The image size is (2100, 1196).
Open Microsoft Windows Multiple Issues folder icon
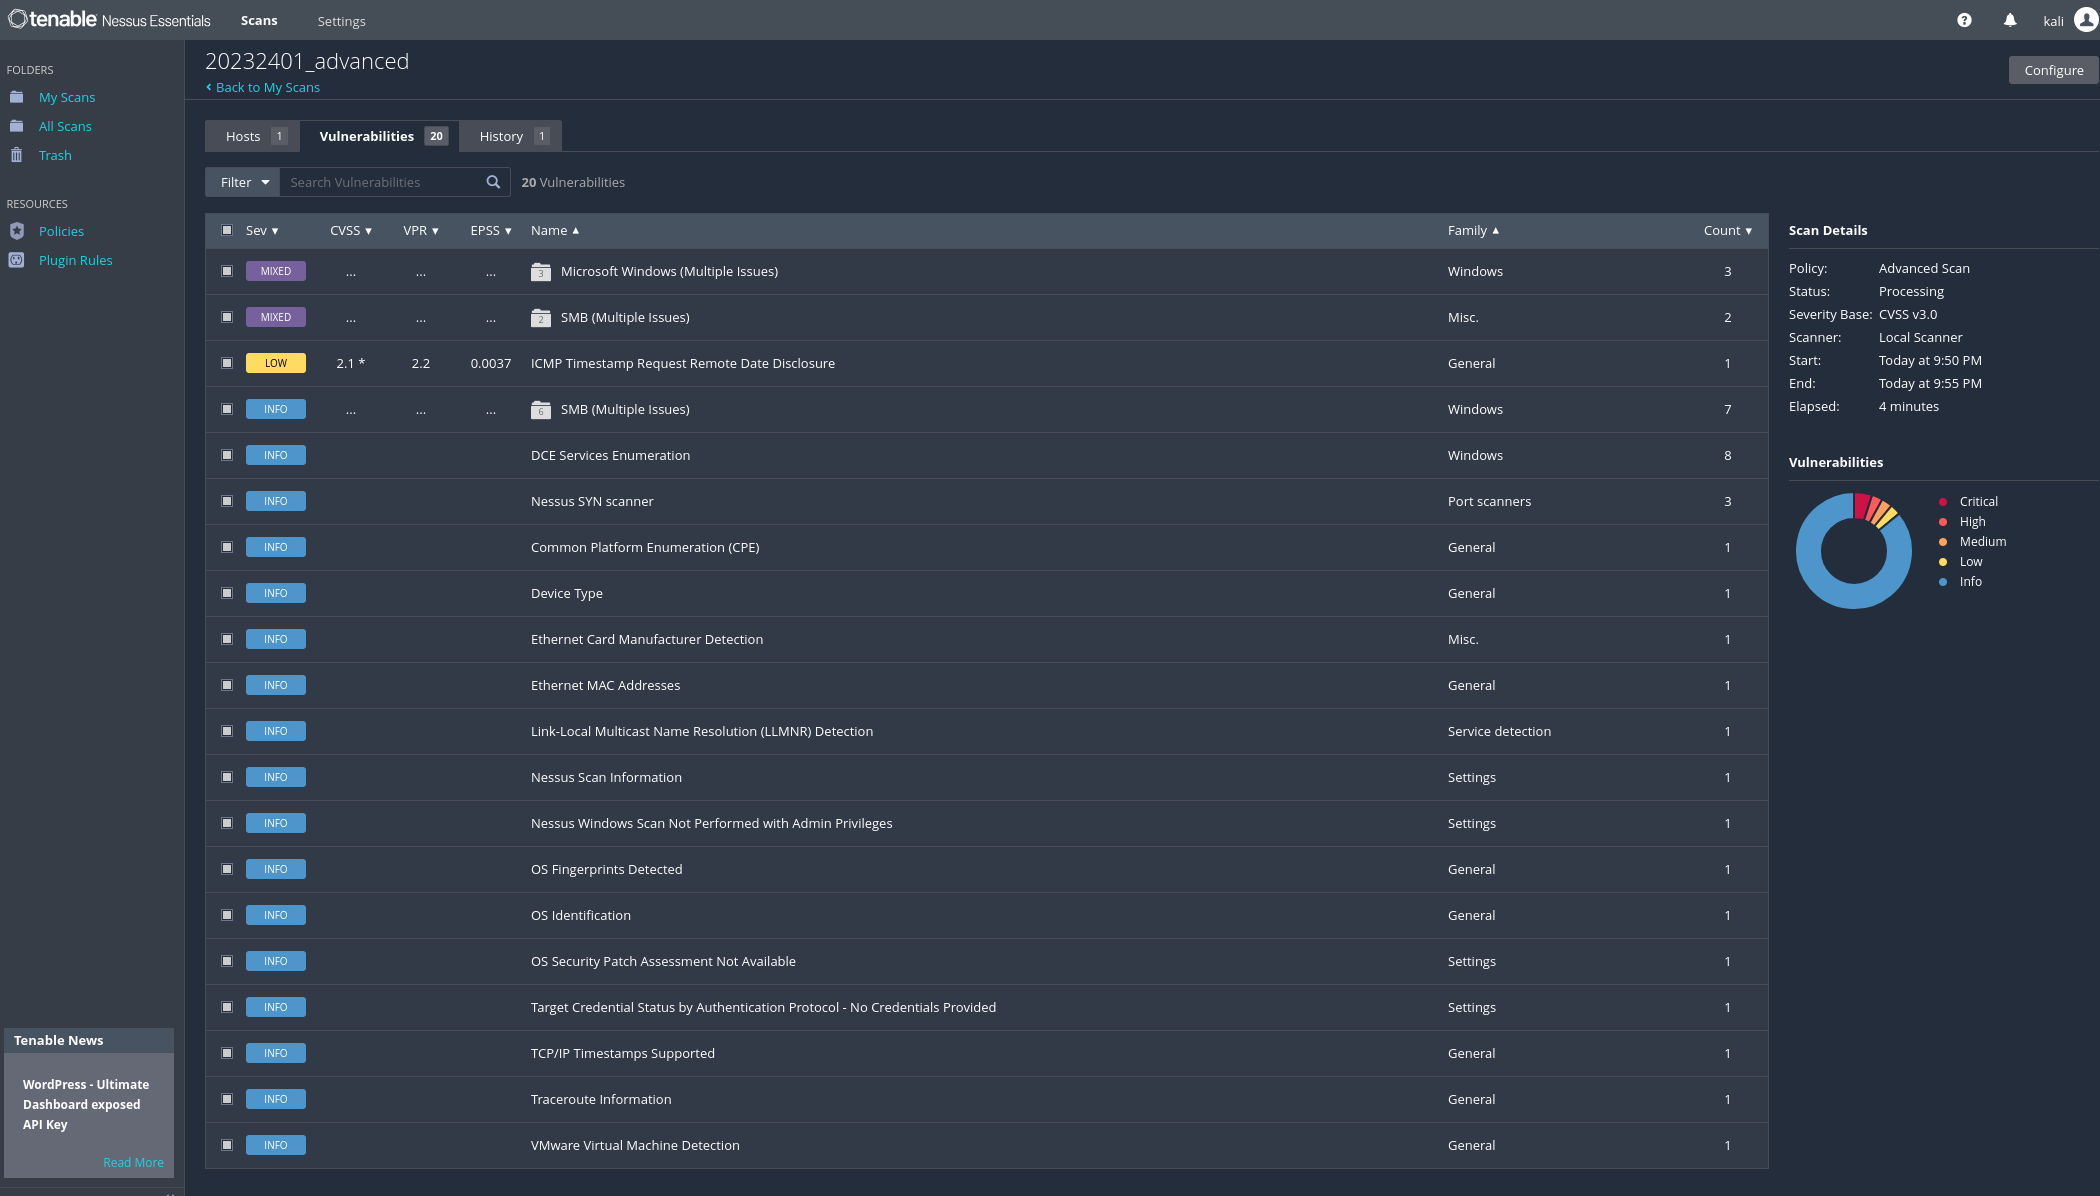[x=541, y=272]
